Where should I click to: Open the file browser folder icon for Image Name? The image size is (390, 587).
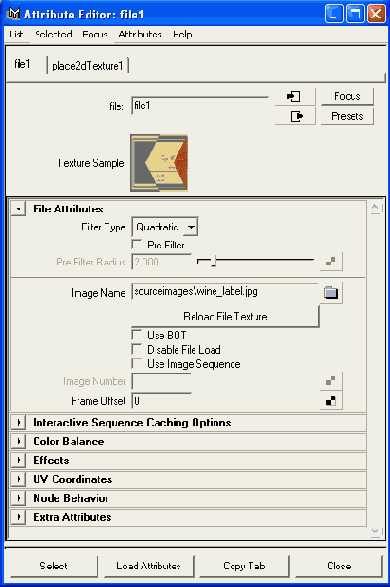click(331, 292)
